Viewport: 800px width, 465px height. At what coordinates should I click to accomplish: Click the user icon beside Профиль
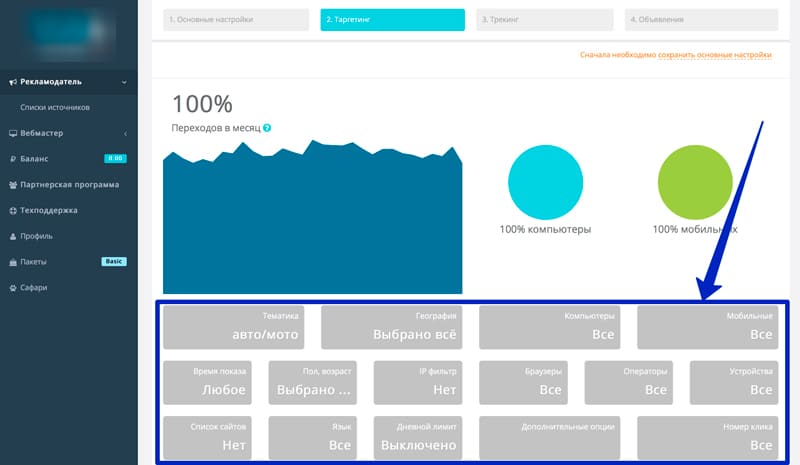[12, 237]
